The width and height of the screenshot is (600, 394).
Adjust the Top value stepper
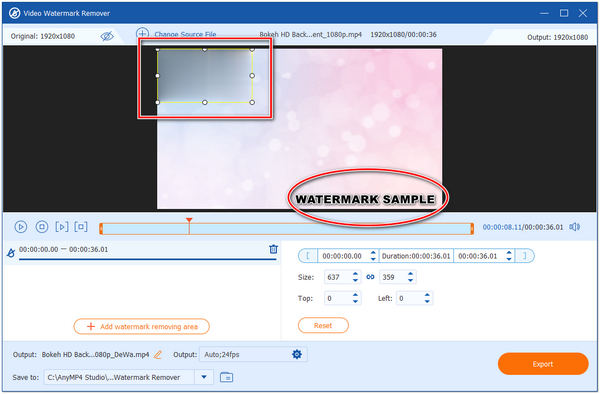tap(355, 298)
